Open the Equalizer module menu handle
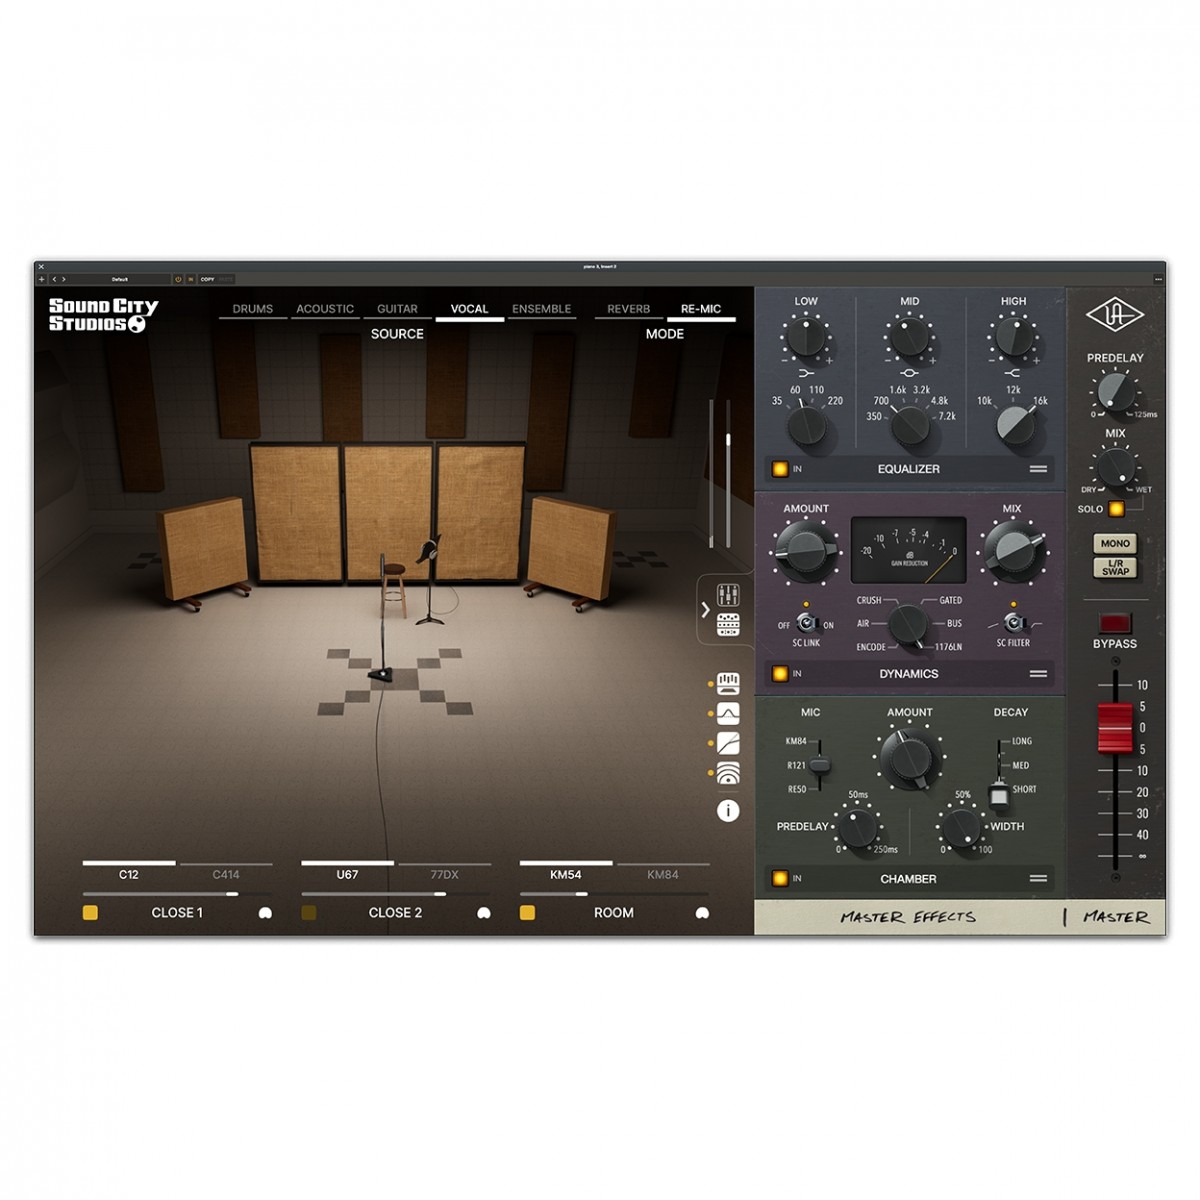Viewport: 1200px width, 1200px height. tap(1038, 468)
